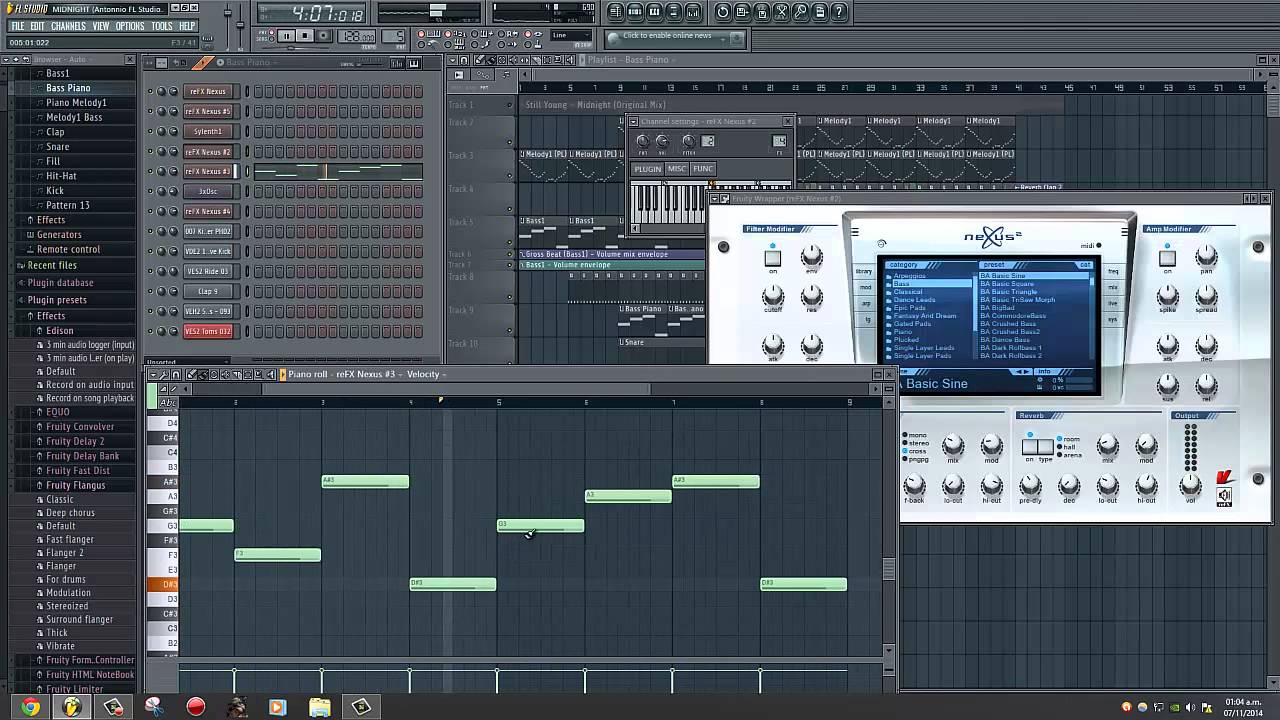
Task: Click the 3xOsc channel button
Action: 208,192
